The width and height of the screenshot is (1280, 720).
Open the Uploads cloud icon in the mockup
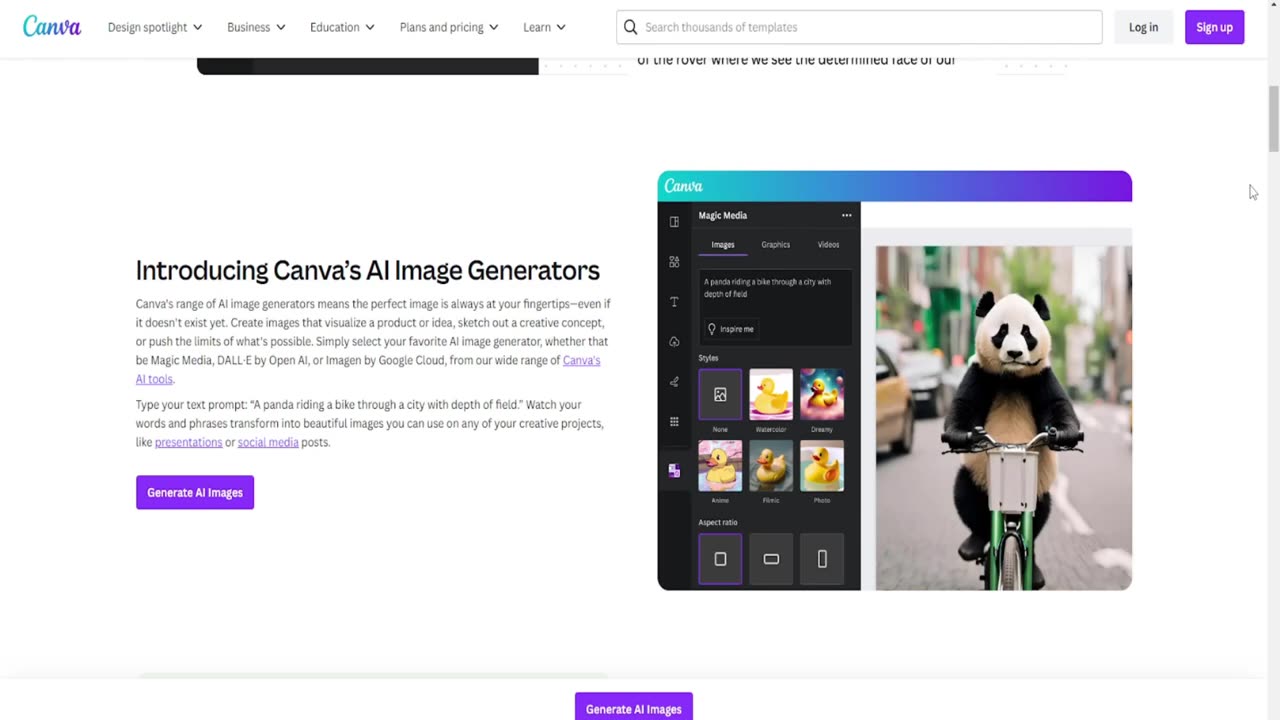point(674,342)
